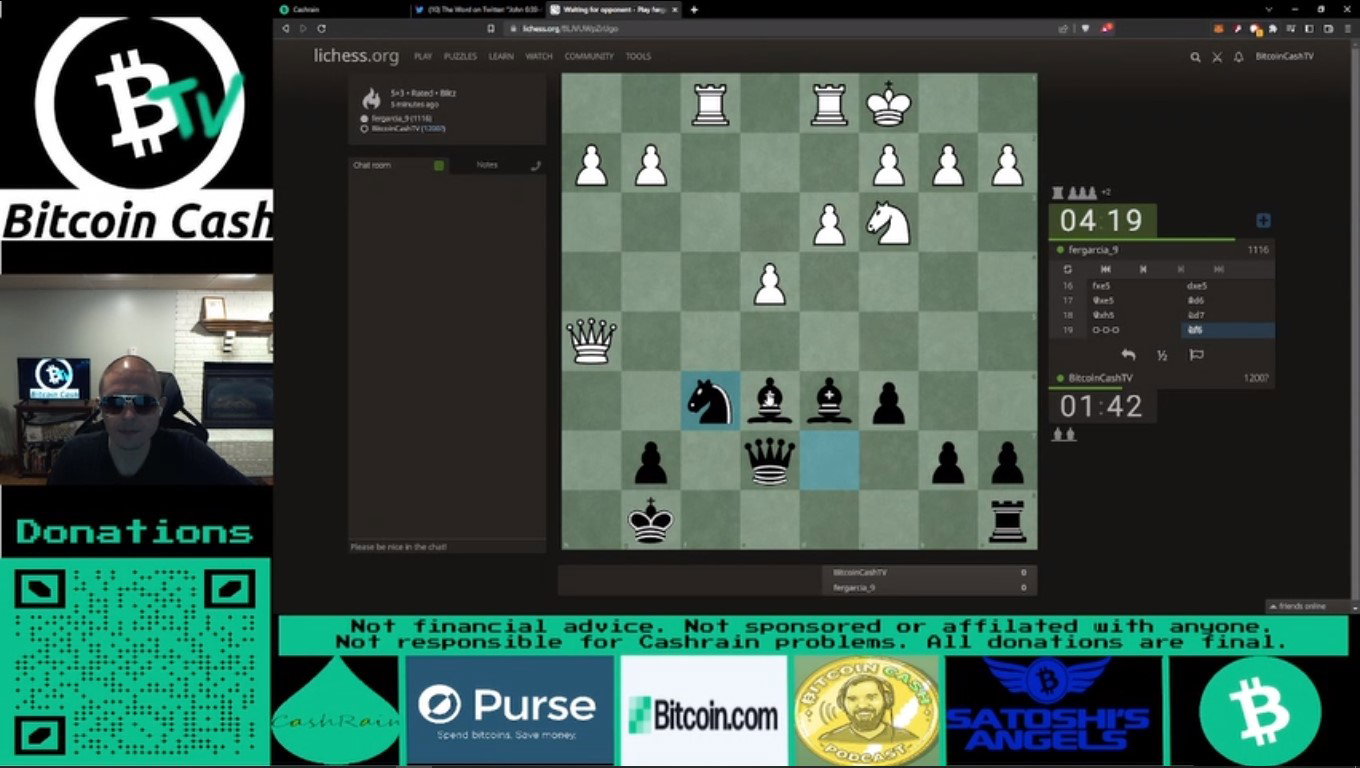
Task: Propose a takeback with the arrow icon
Action: (1128, 355)
